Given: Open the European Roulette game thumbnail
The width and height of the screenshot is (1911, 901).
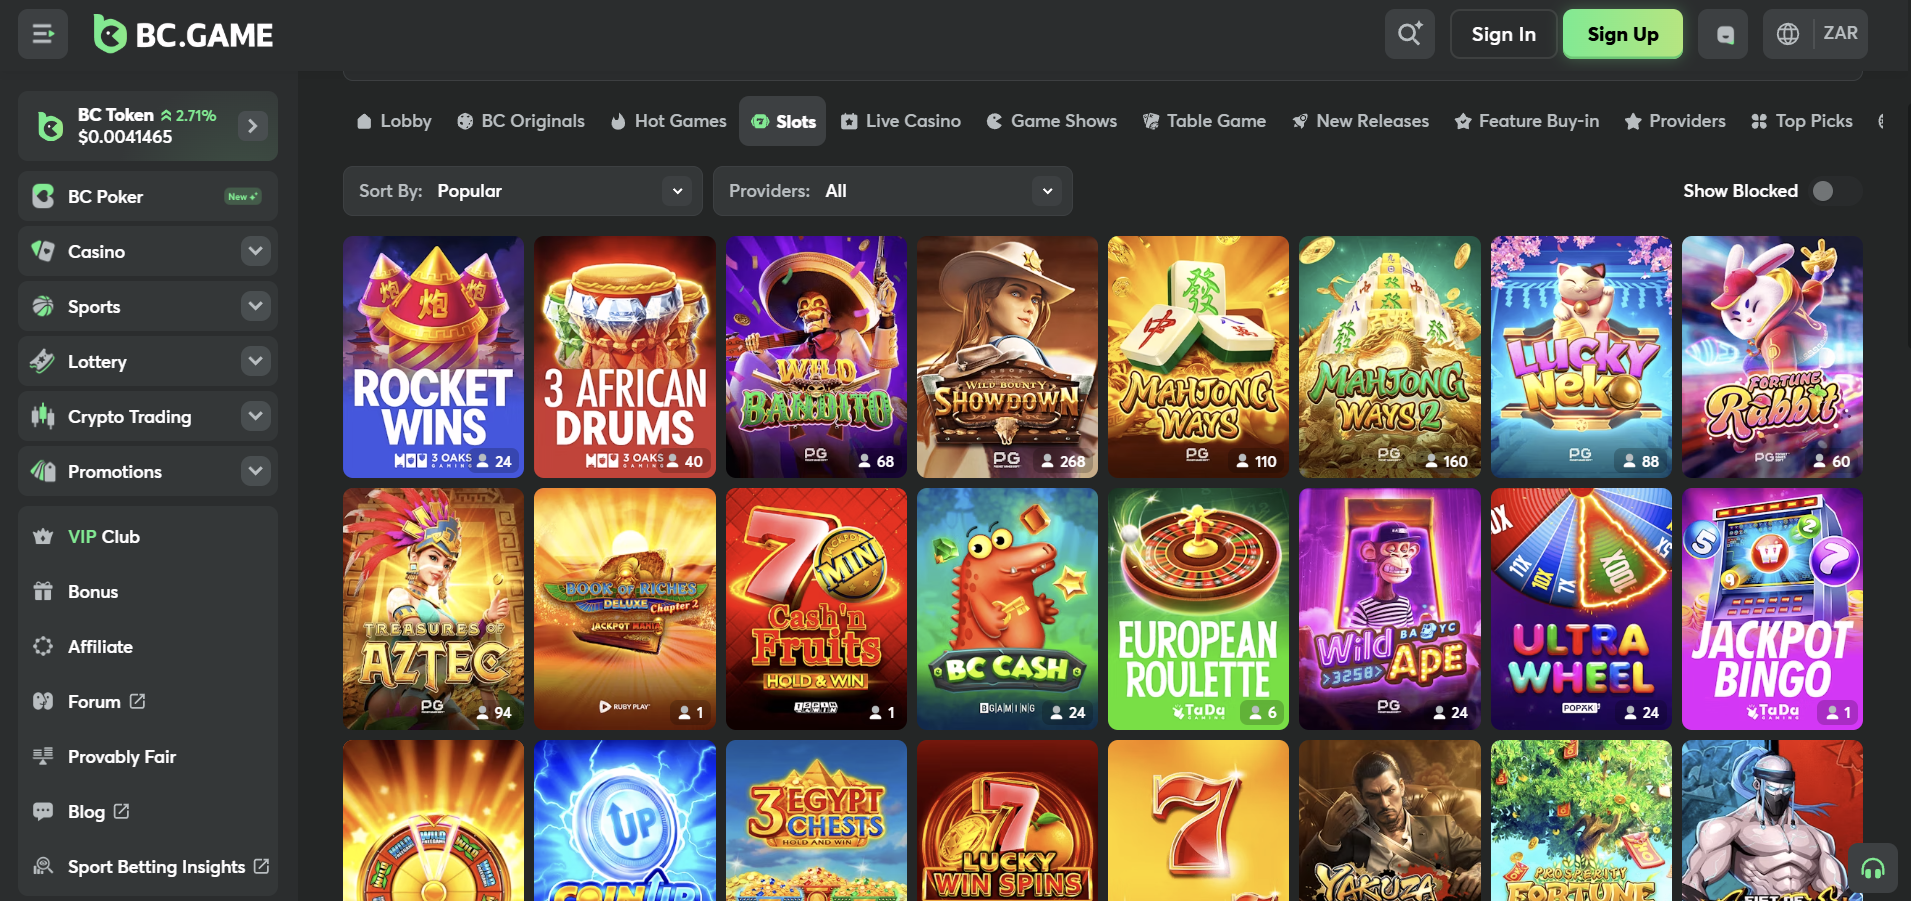Looking at the screenshot, I should pyautogui.click(x=1198, y=608).
